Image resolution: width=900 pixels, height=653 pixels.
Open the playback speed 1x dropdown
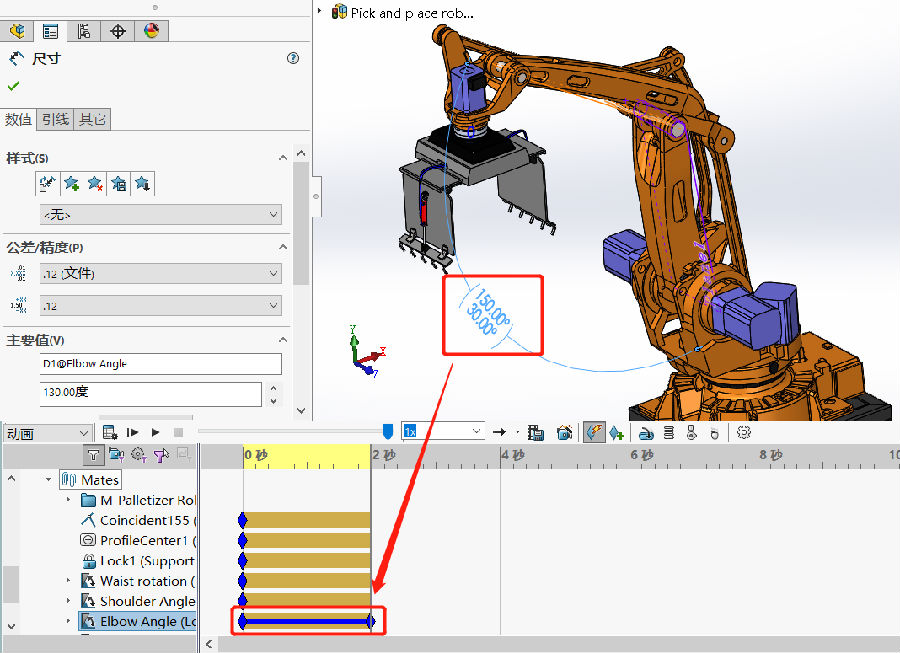point(442,432)
